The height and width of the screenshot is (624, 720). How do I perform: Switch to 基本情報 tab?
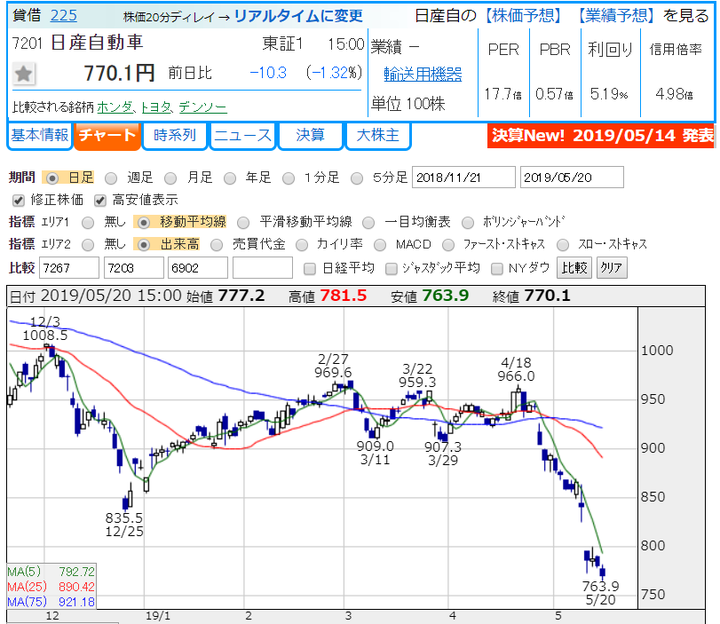(40, 135)
